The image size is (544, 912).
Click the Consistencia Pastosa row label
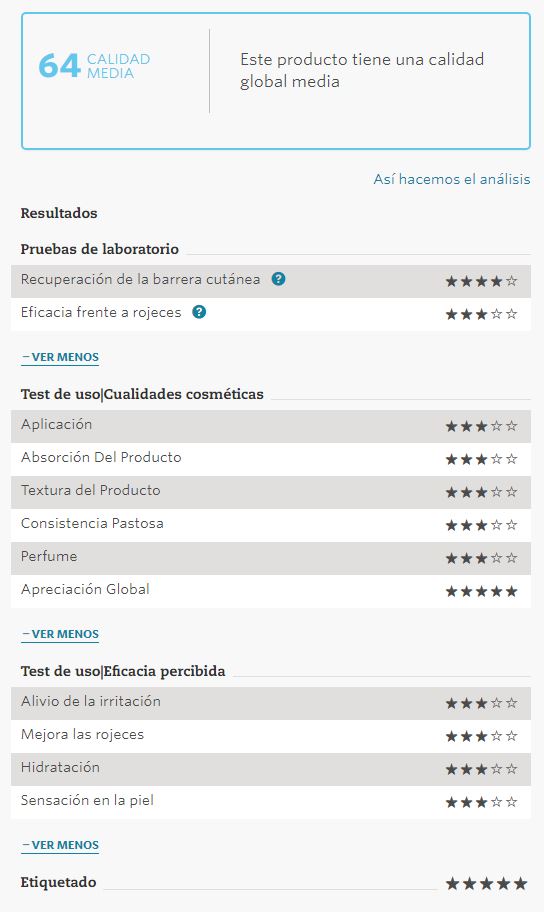pos(92,523)
